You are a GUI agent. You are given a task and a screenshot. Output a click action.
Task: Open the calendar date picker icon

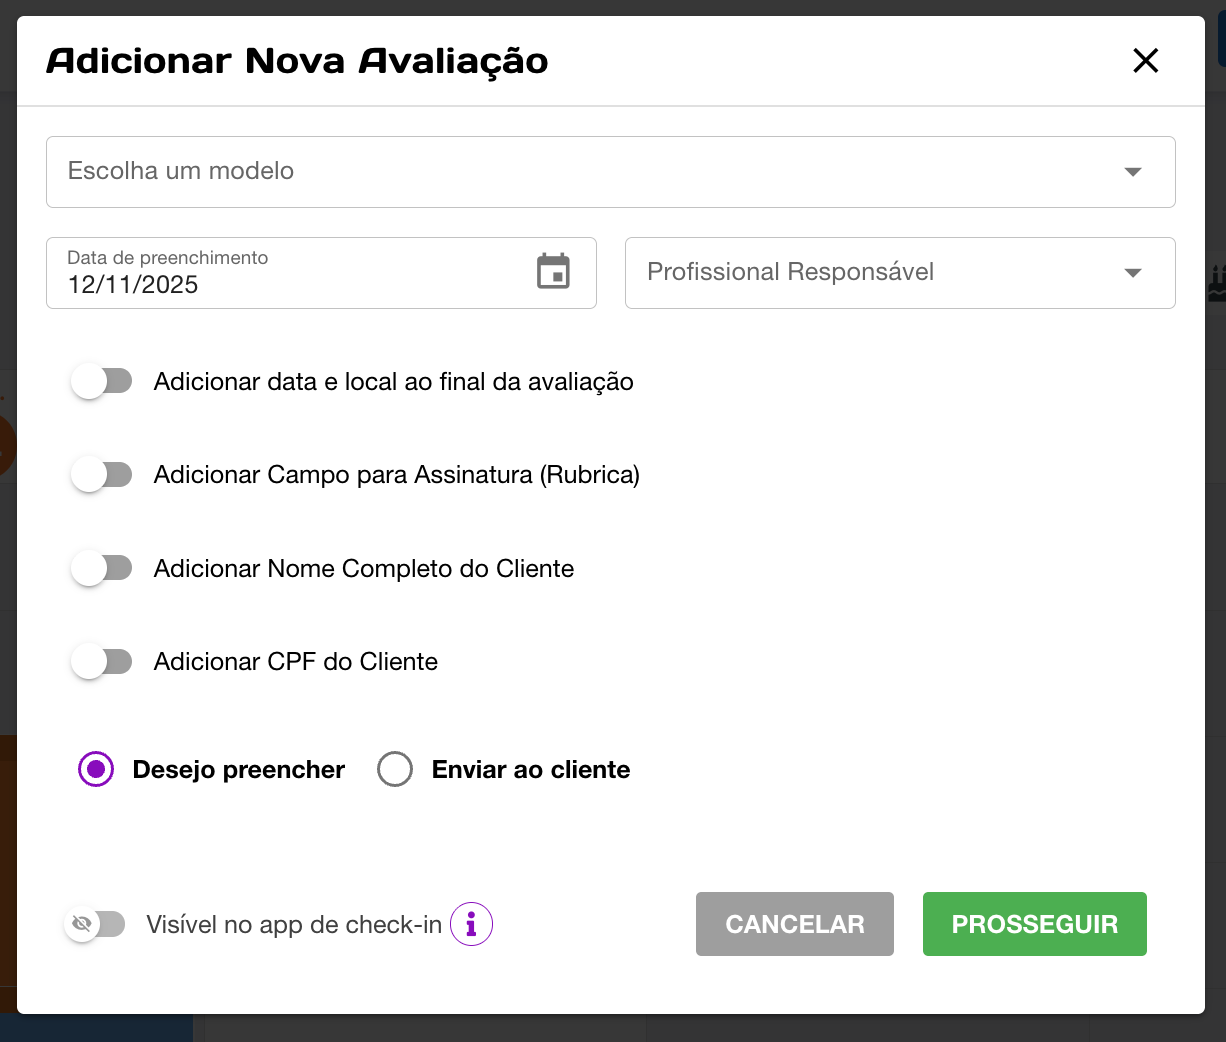pos(553,272)
